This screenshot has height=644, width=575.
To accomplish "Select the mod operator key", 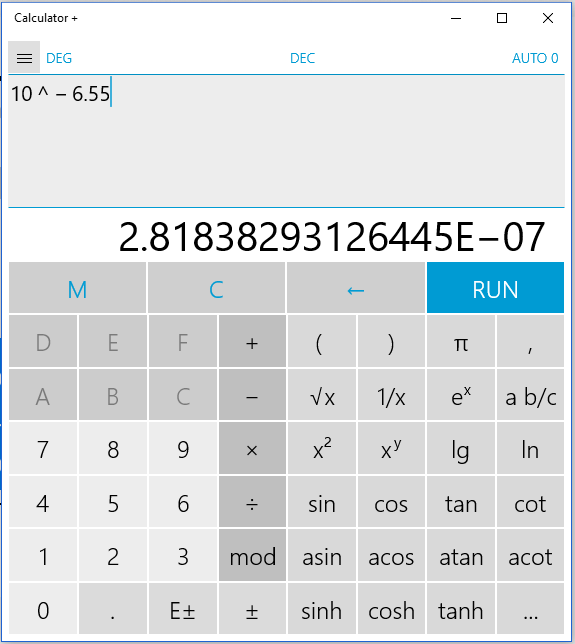I will coord(252,555).
